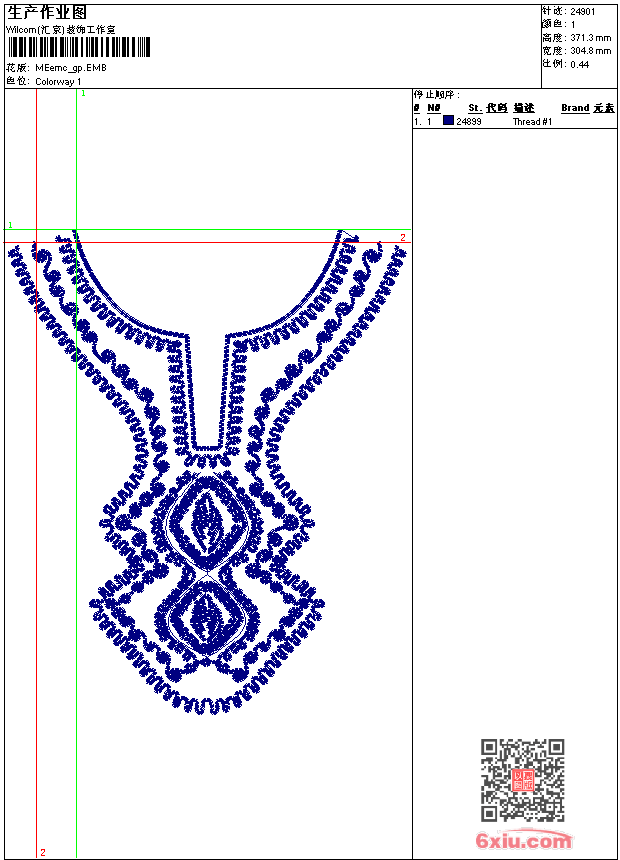Click the 'St.' column header
The height and width of the screenshot is (860, 620).
coord(474,108)
